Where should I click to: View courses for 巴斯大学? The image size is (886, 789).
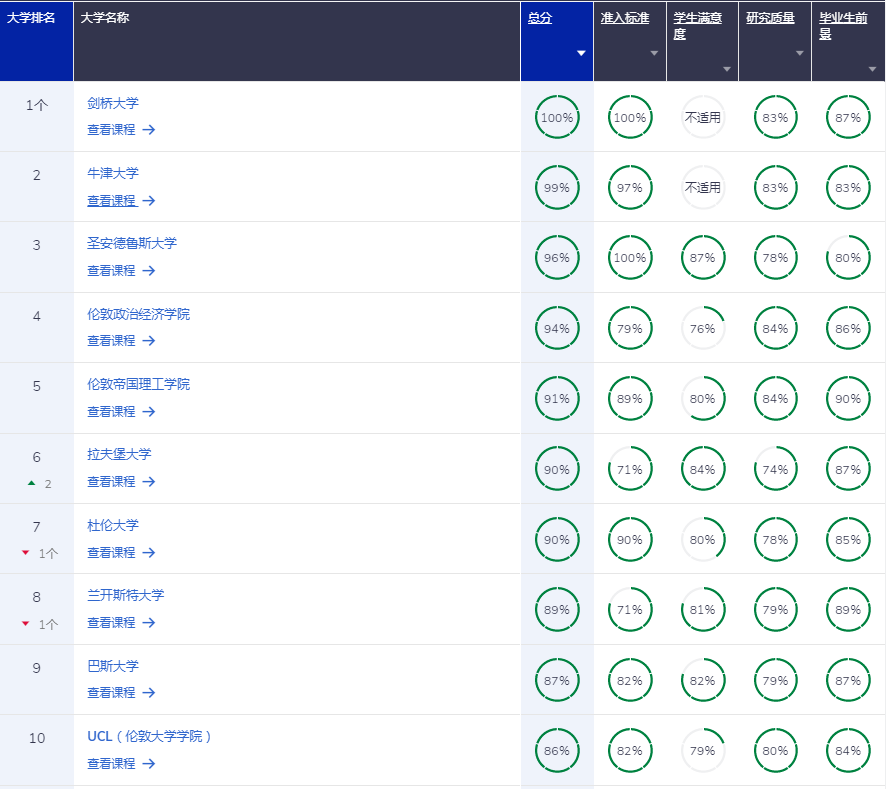(x=121, y=692)
